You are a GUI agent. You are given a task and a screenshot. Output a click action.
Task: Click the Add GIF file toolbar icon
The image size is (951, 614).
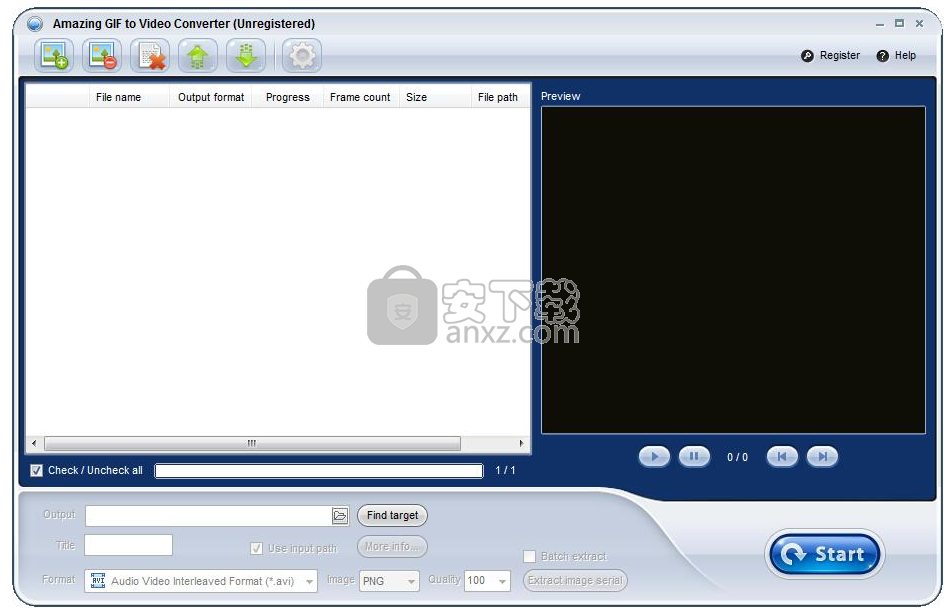[x=54, y=56]
